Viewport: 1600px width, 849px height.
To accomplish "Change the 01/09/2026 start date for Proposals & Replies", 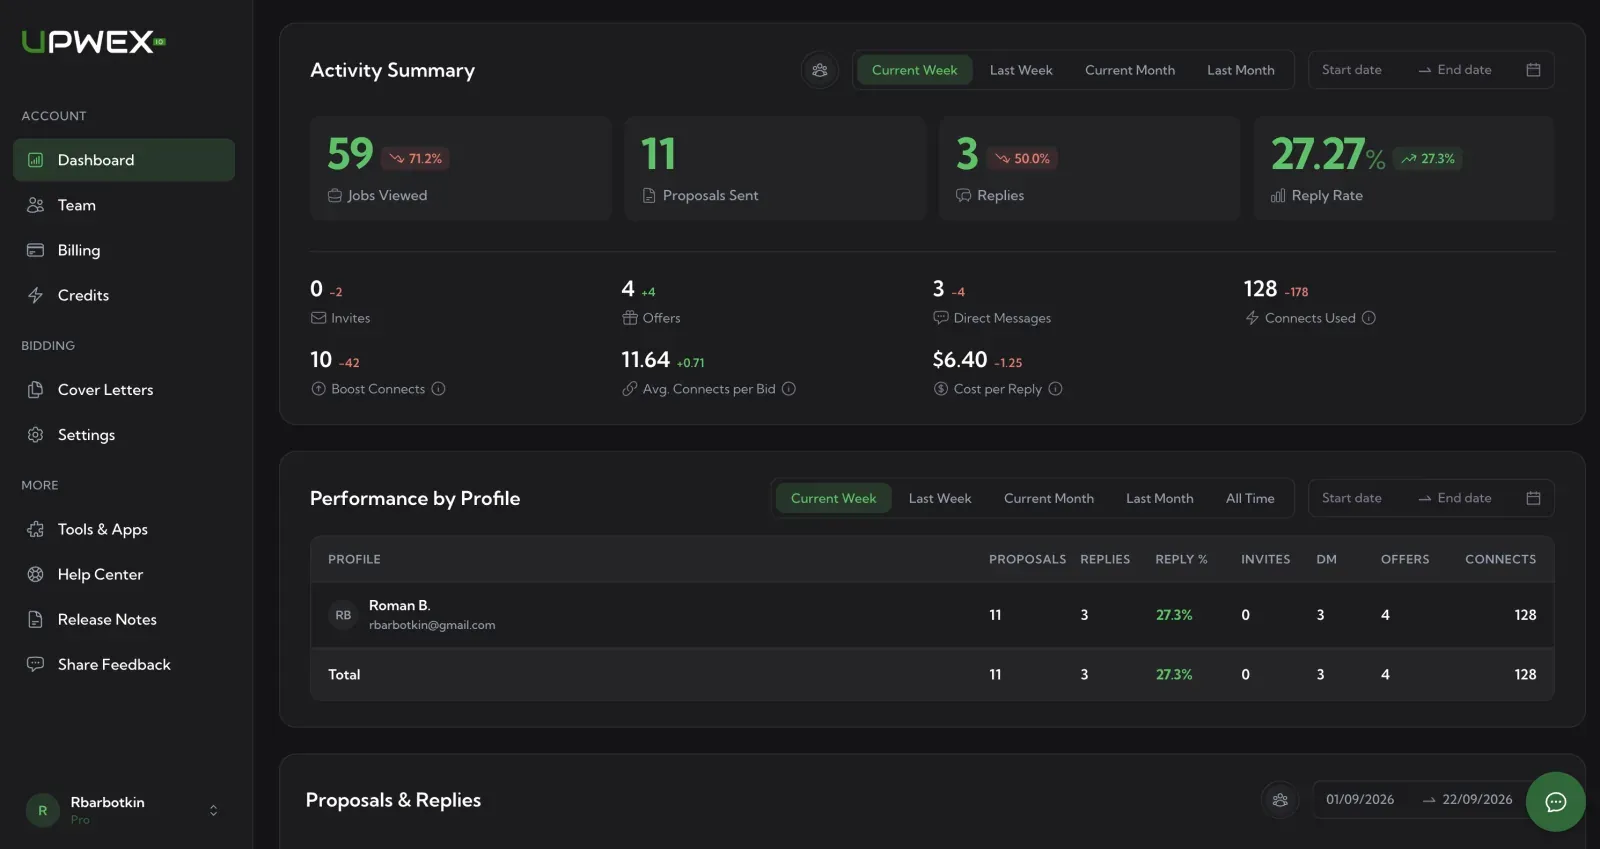I will tap(1360, 800).
